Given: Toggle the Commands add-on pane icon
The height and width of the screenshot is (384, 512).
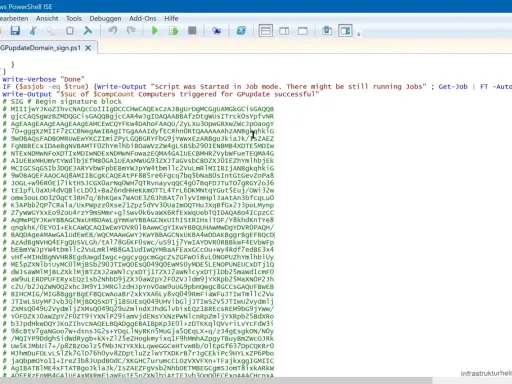Looking at the screenshot, I should [x=345, y=31].
